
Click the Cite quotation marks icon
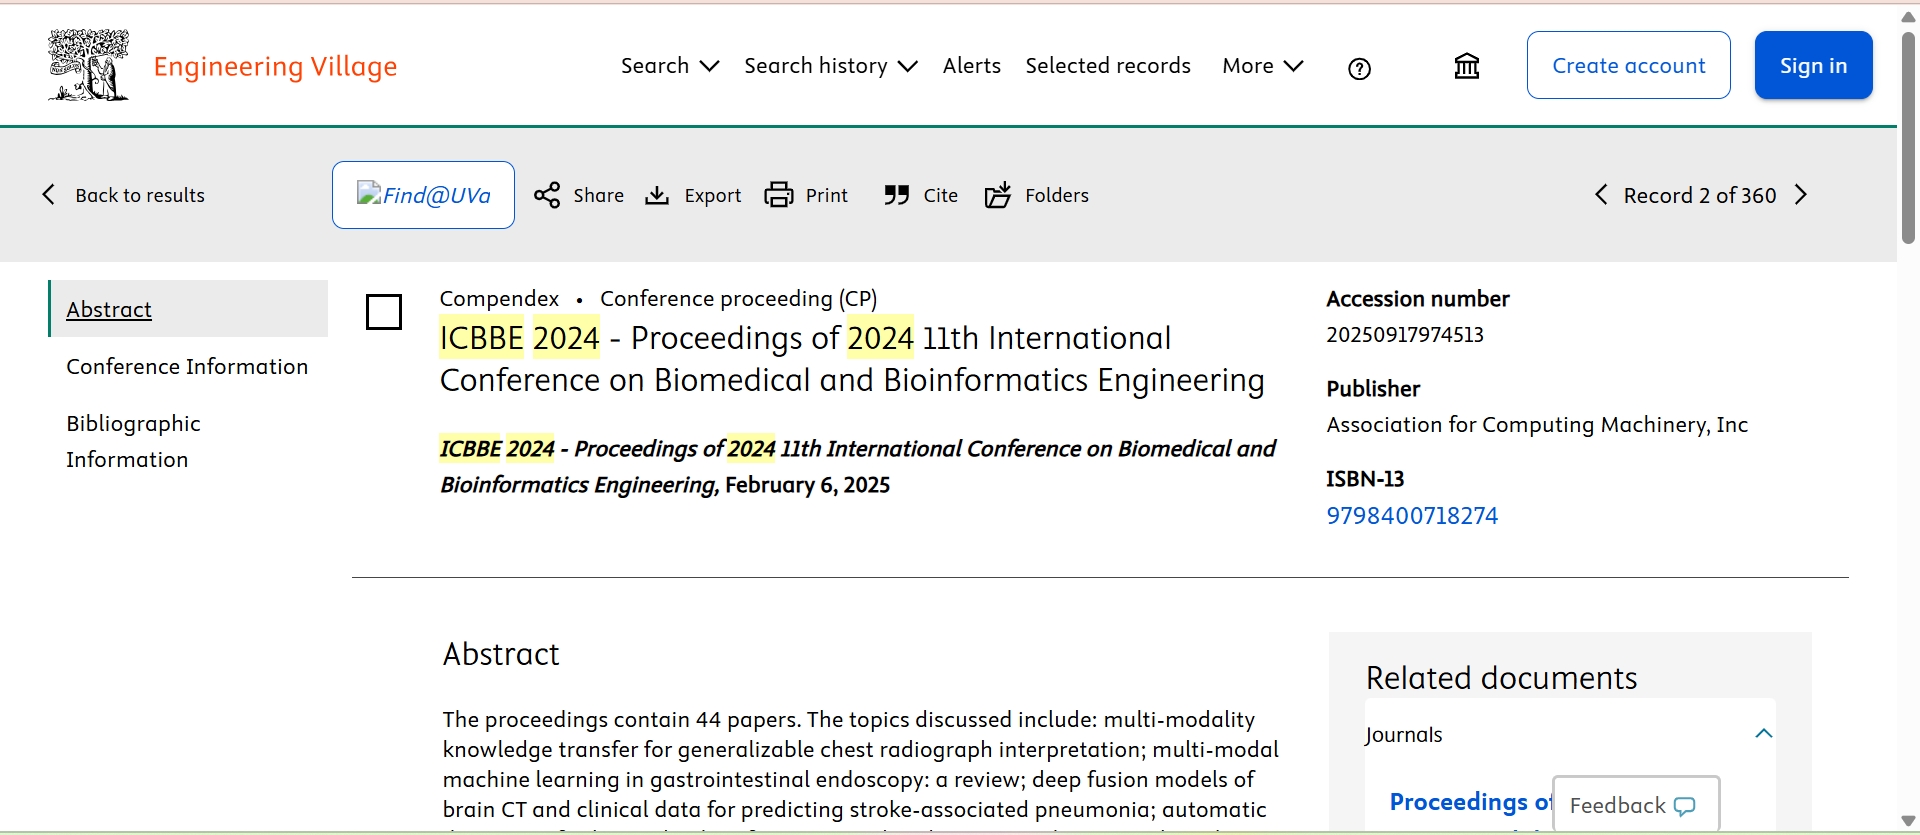coord(897,195)
